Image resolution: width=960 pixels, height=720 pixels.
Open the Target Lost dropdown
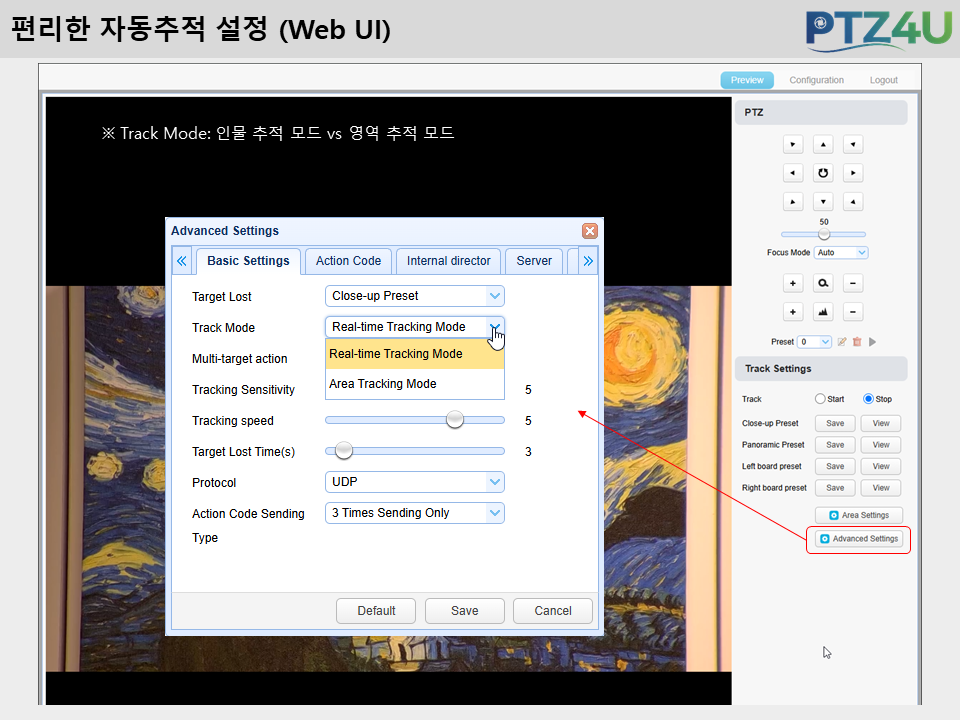tap(414, 296)
